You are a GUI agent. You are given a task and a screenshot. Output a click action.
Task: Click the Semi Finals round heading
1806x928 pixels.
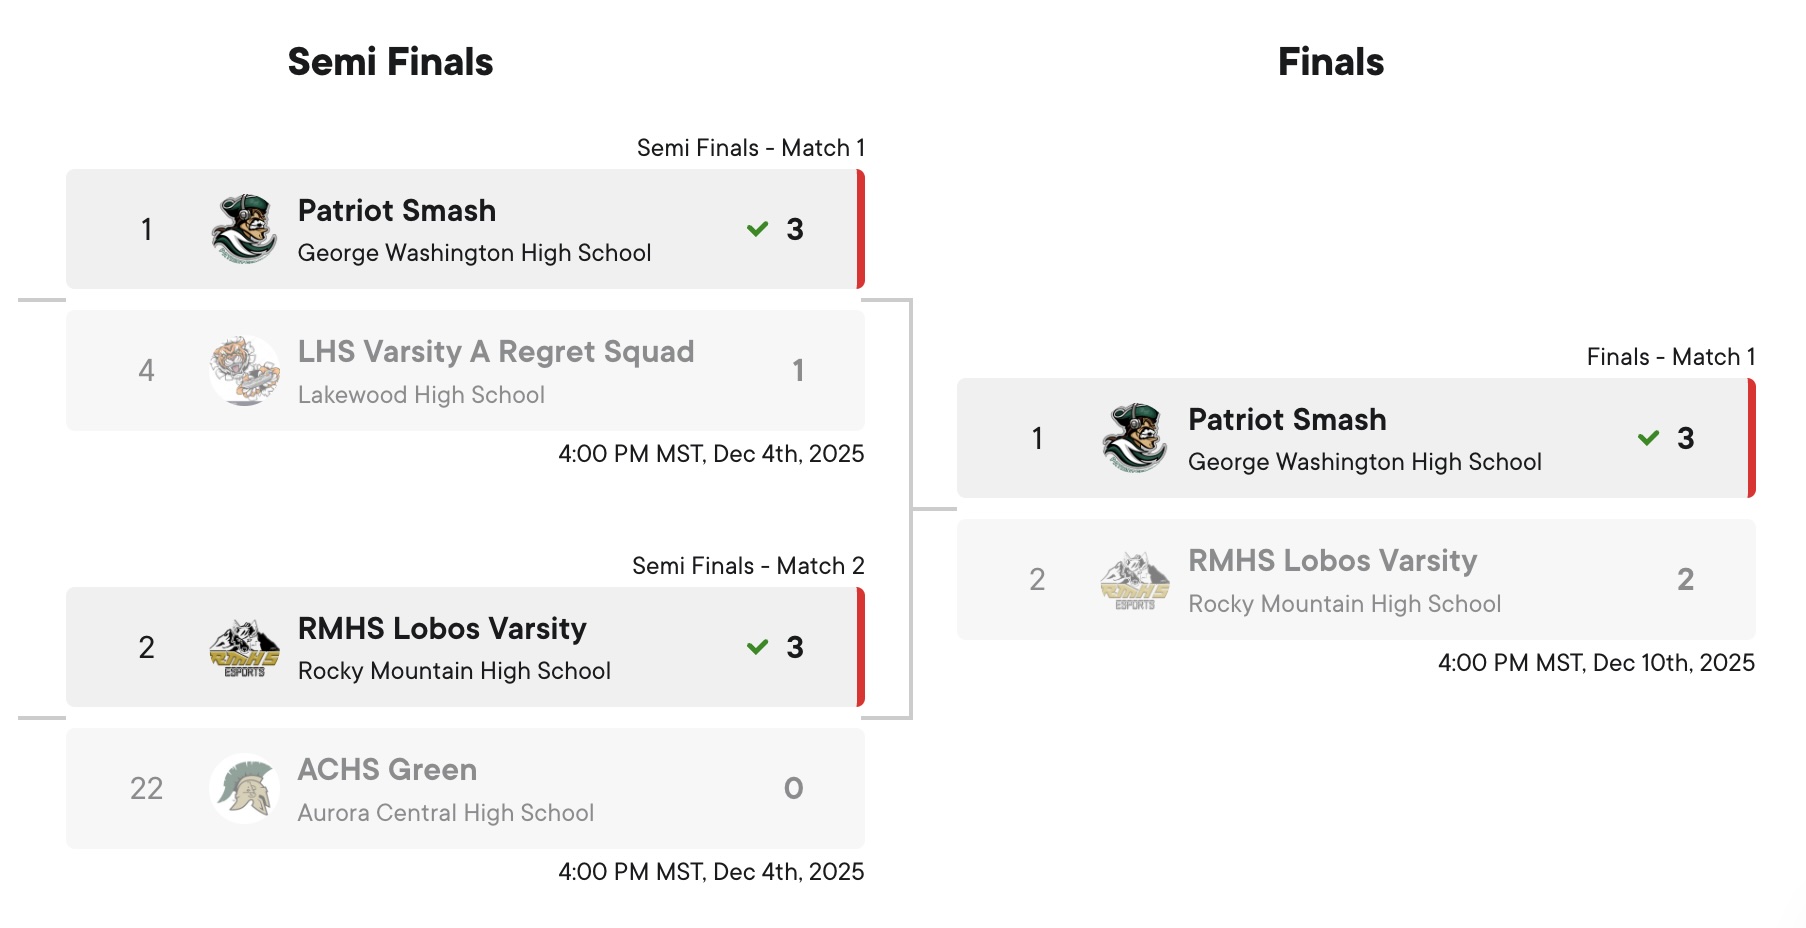click(390, 62)
